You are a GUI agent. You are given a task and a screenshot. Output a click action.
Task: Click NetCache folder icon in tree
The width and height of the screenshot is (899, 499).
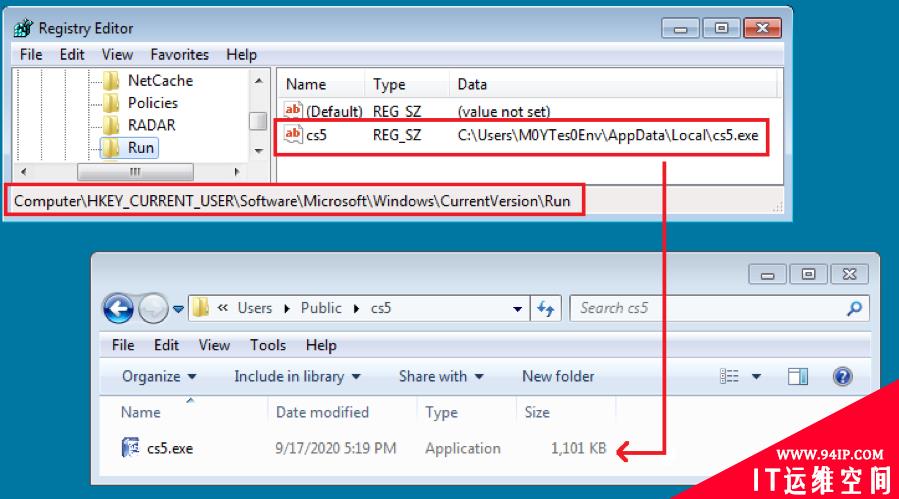tap(111, 81)
